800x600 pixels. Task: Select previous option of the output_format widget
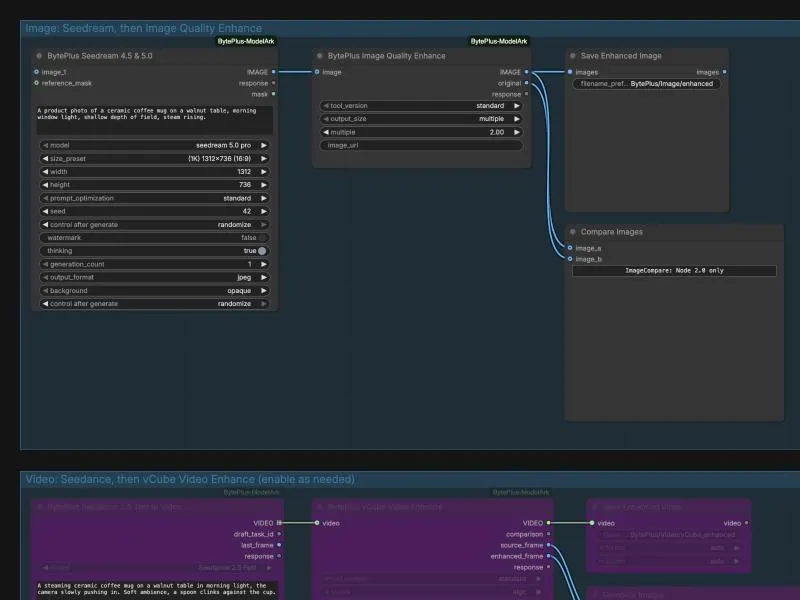coord(45,278)
